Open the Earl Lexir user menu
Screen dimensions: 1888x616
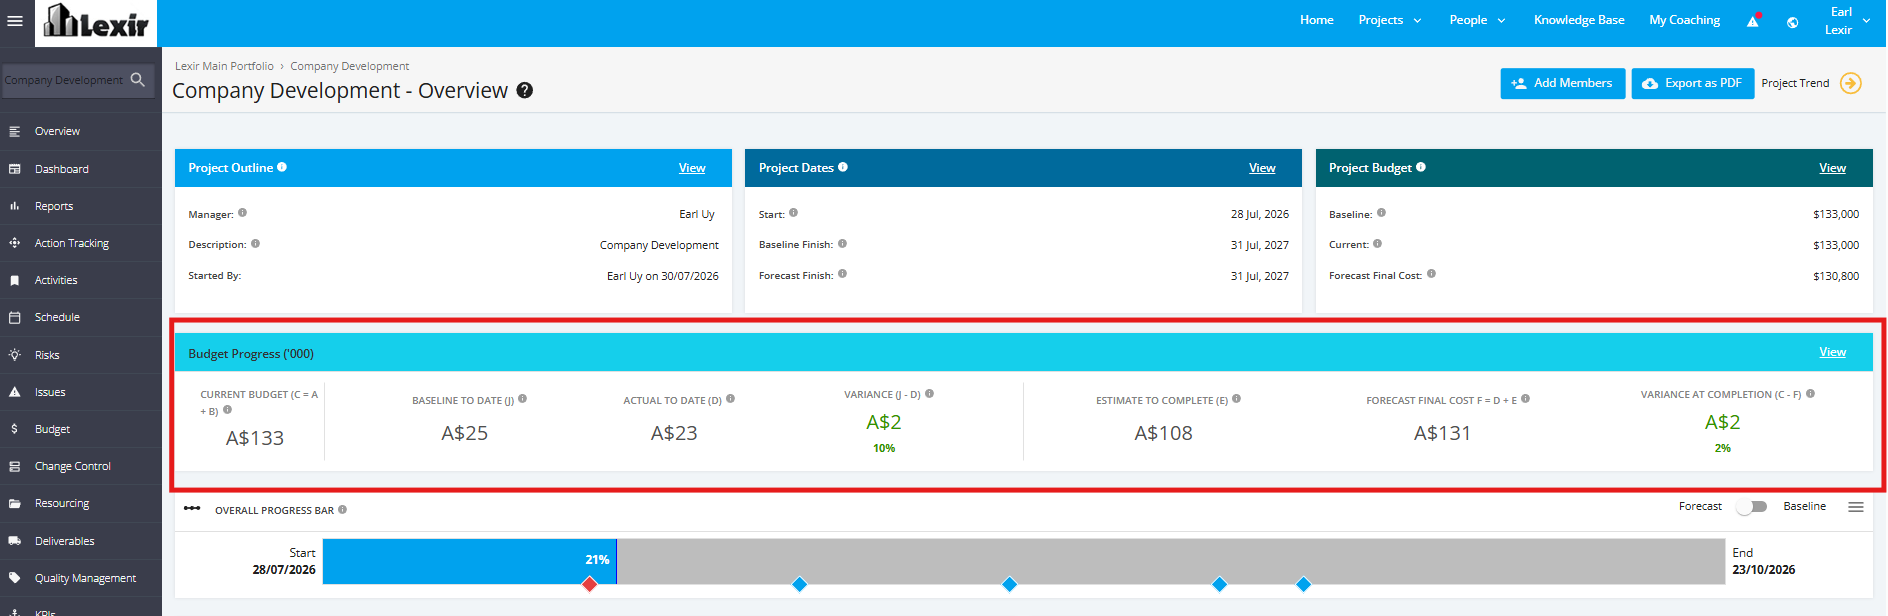click(1848, 21)
